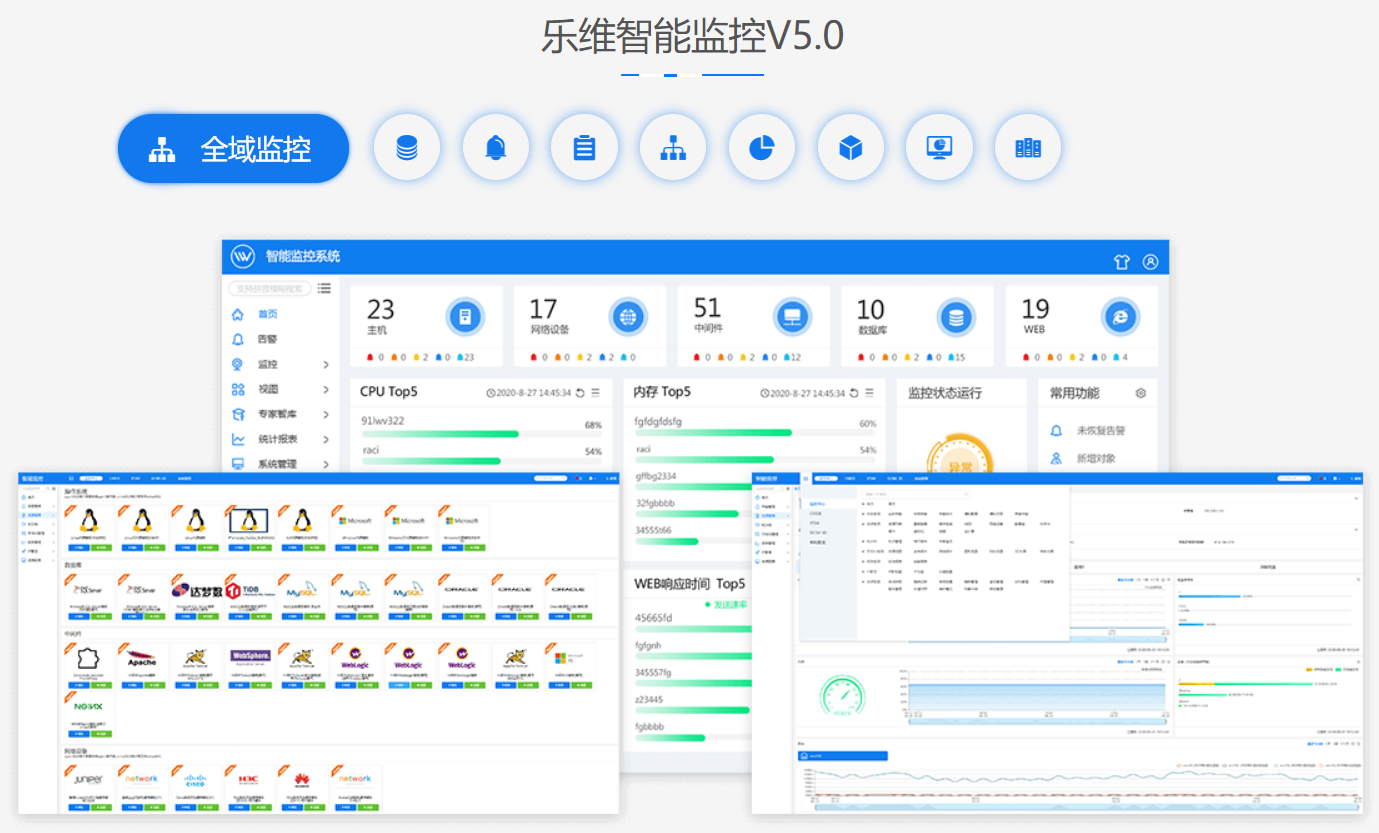
Task: Click the 数据库 card icon
Action: pyautogui.click(x=957, y=317)
